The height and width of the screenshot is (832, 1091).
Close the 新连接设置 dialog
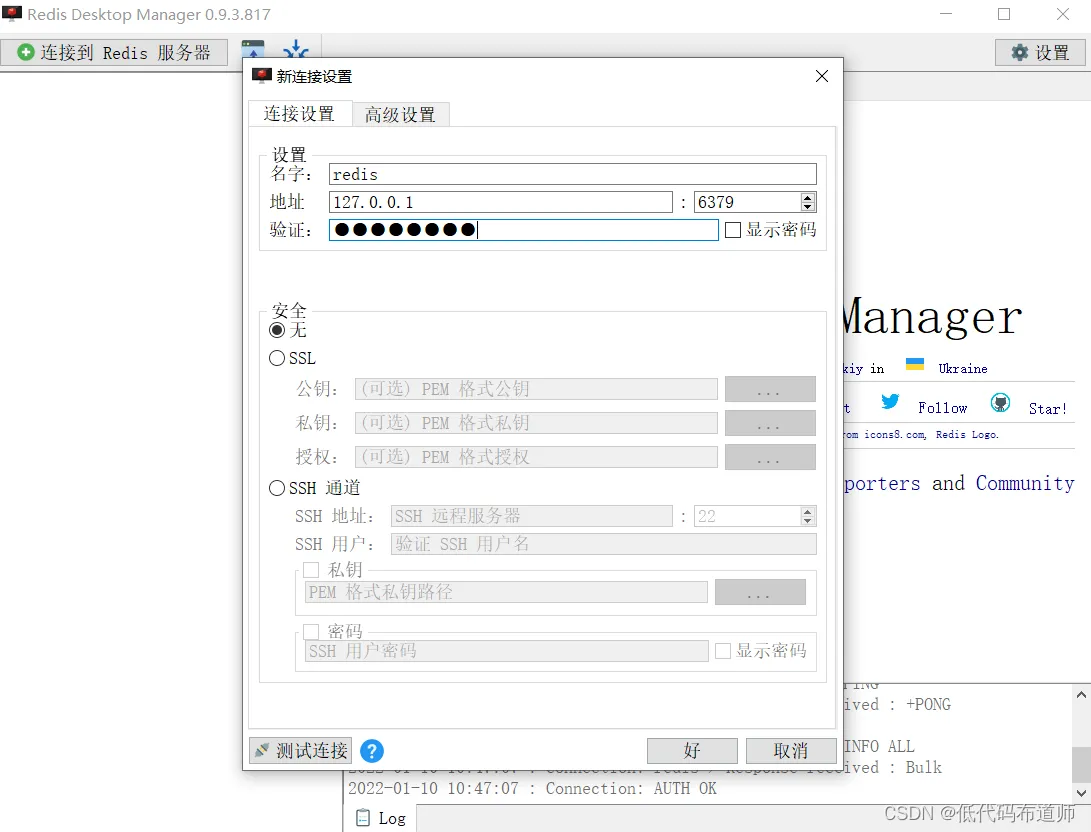click(x=822, y=76)
